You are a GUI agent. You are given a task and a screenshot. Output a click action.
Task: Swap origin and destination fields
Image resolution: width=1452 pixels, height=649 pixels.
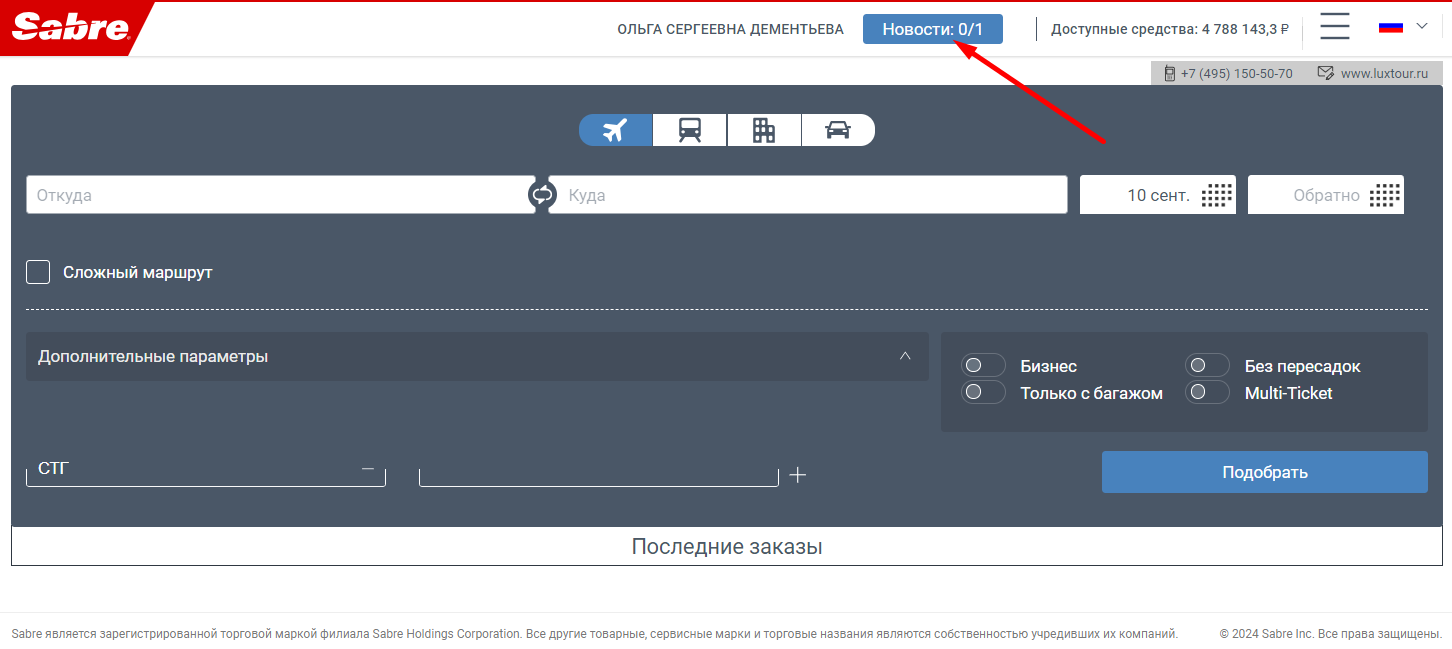542,195
